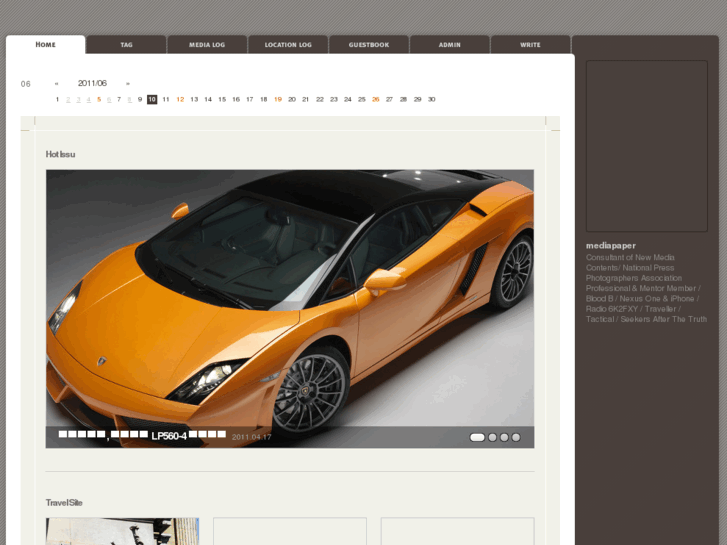
Task: Select the Home tab
Action: 46,45
